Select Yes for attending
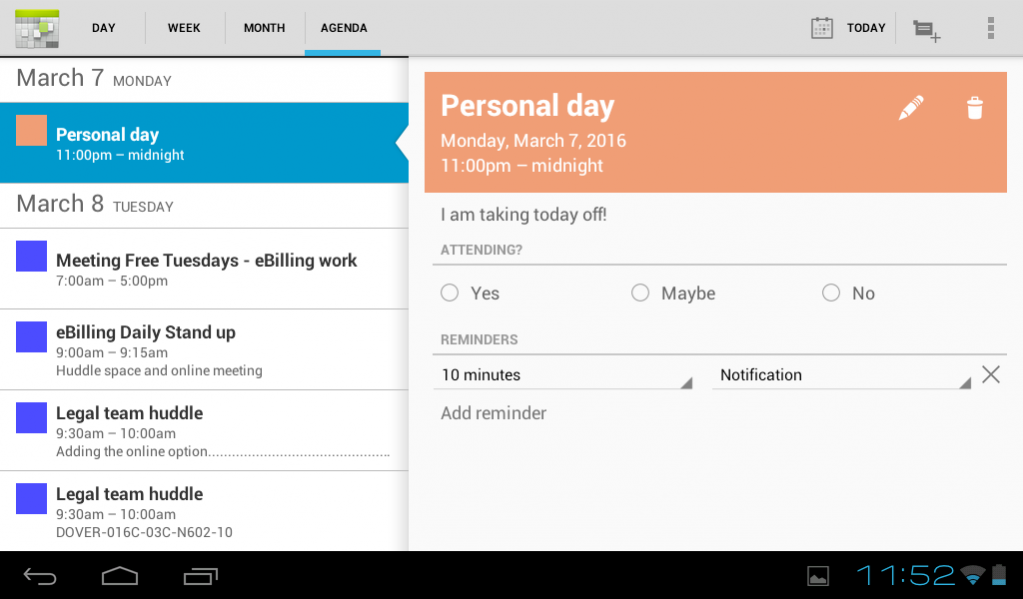 pos(449,292)
